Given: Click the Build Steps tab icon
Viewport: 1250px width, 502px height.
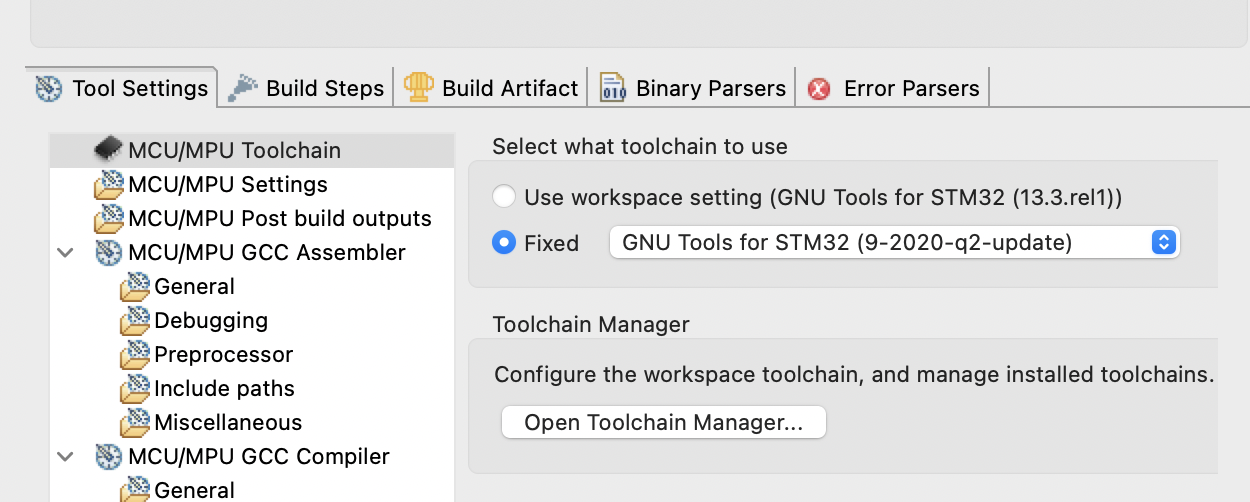Looking at the screenshot, I should pos(242,88).
